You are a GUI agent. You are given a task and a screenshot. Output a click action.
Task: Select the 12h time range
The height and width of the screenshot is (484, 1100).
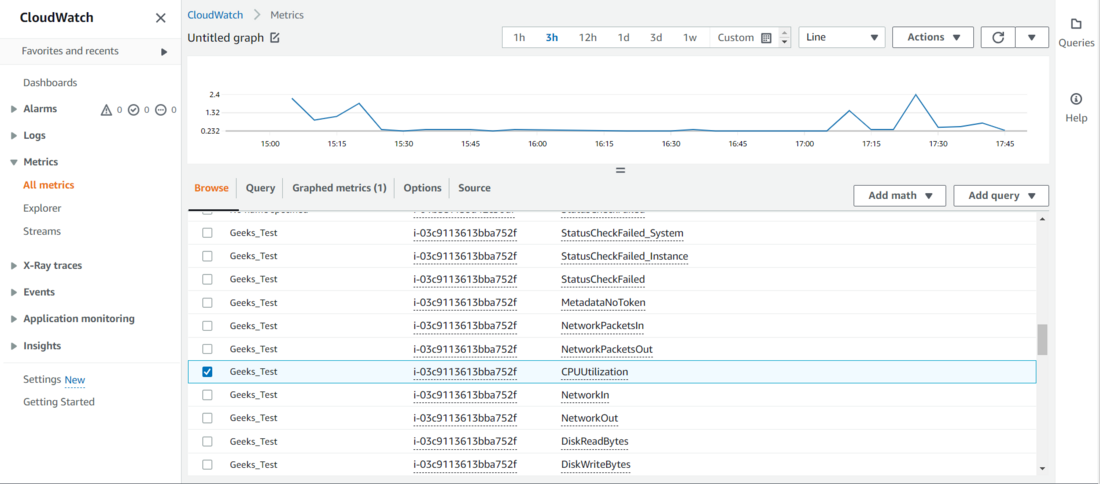tap(588, 38)
